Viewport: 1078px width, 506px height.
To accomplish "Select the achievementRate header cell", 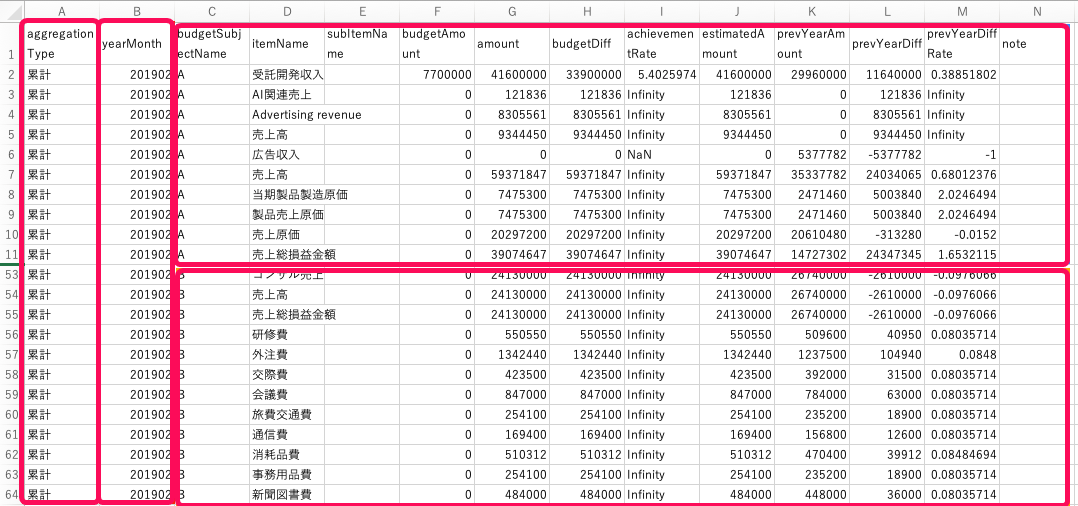I will (661, 43).
